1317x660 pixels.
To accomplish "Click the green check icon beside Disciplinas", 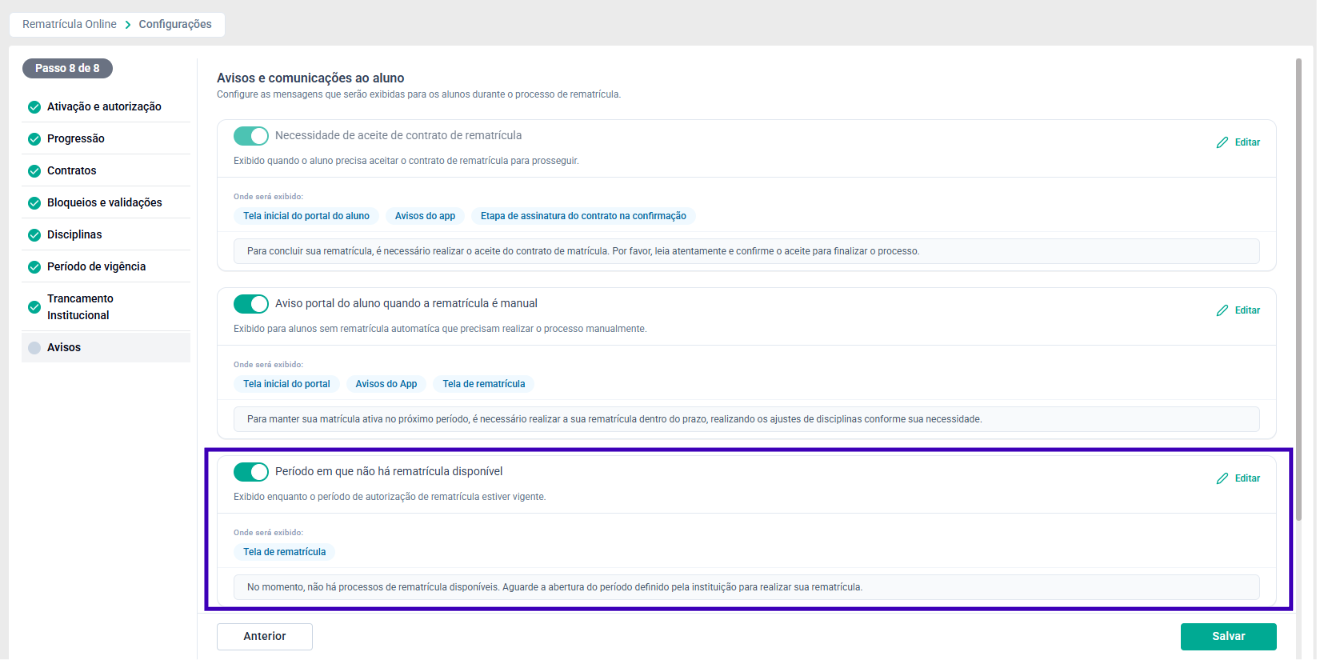I will (34, 235).
